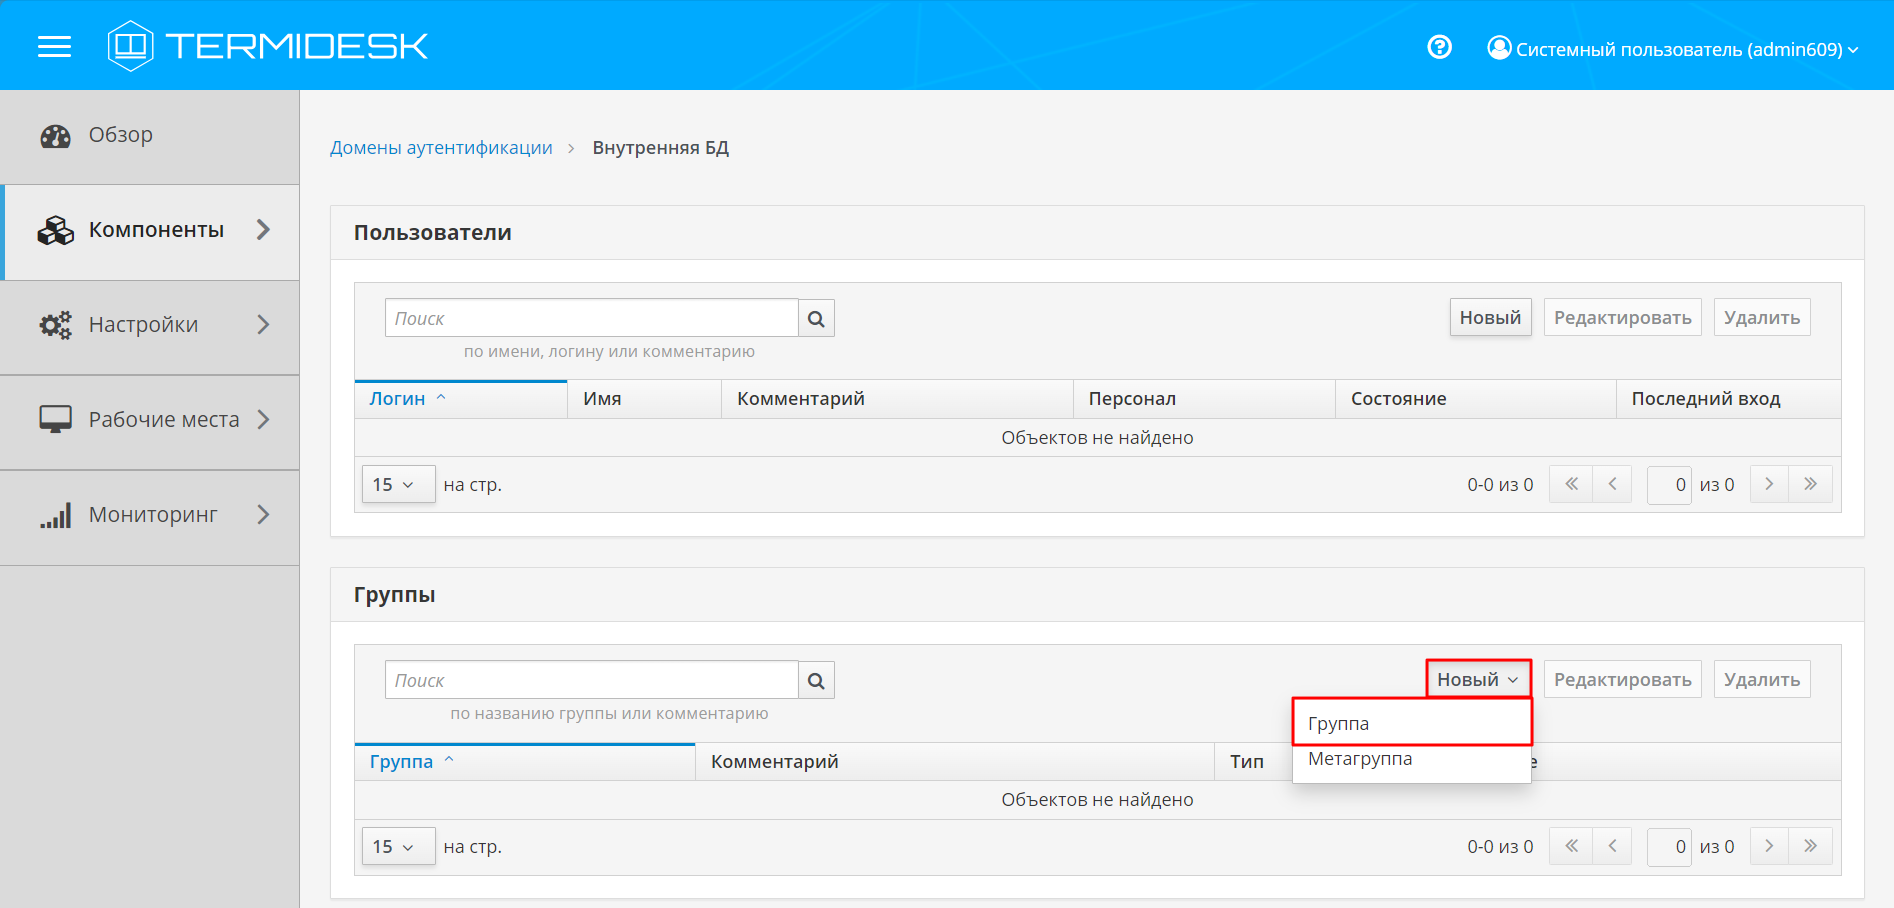Open the hamburger navigation menu
This screenshot has height=908, width=1894.
point(54,47)
